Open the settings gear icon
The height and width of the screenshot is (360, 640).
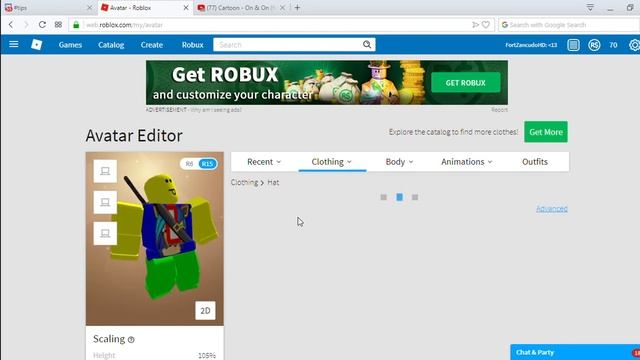click(634, 45)
